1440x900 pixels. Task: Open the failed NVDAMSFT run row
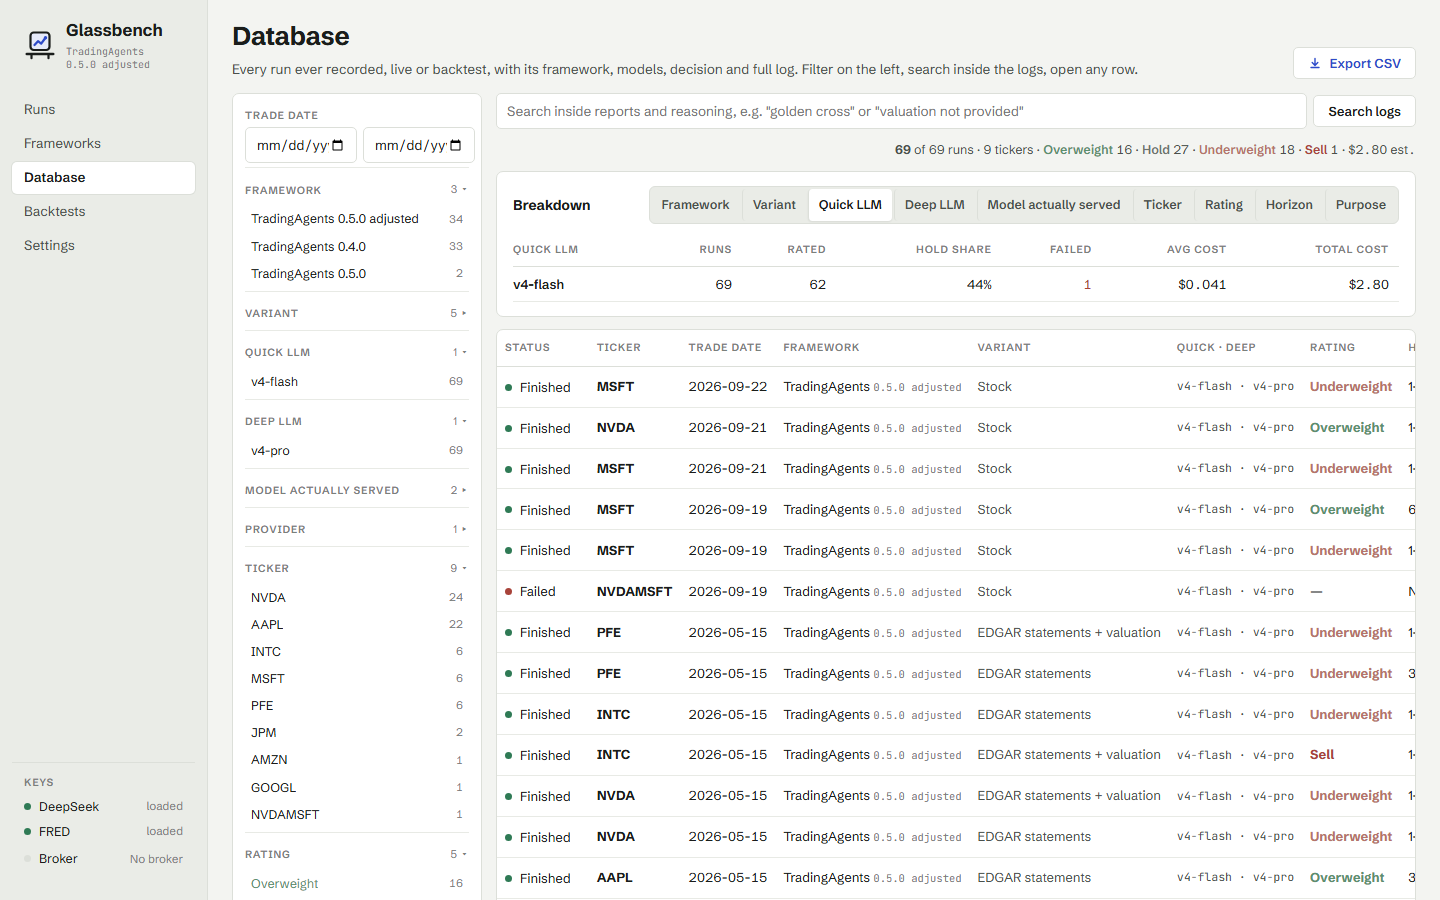pyautogui.click(x=956, y=592)
